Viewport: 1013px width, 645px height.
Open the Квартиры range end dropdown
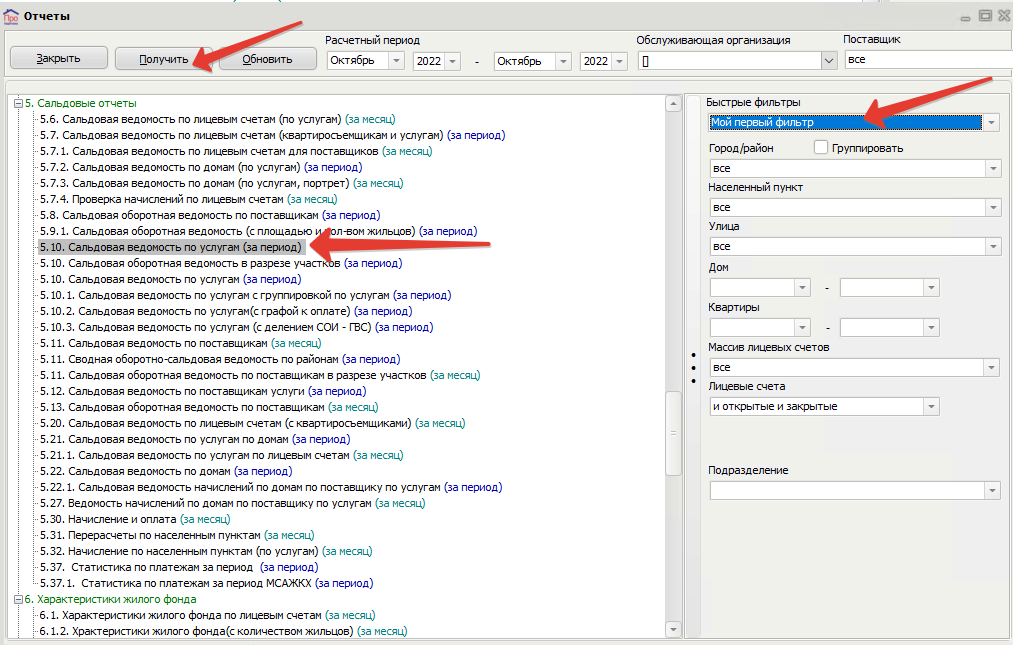(x=931, y=328)
